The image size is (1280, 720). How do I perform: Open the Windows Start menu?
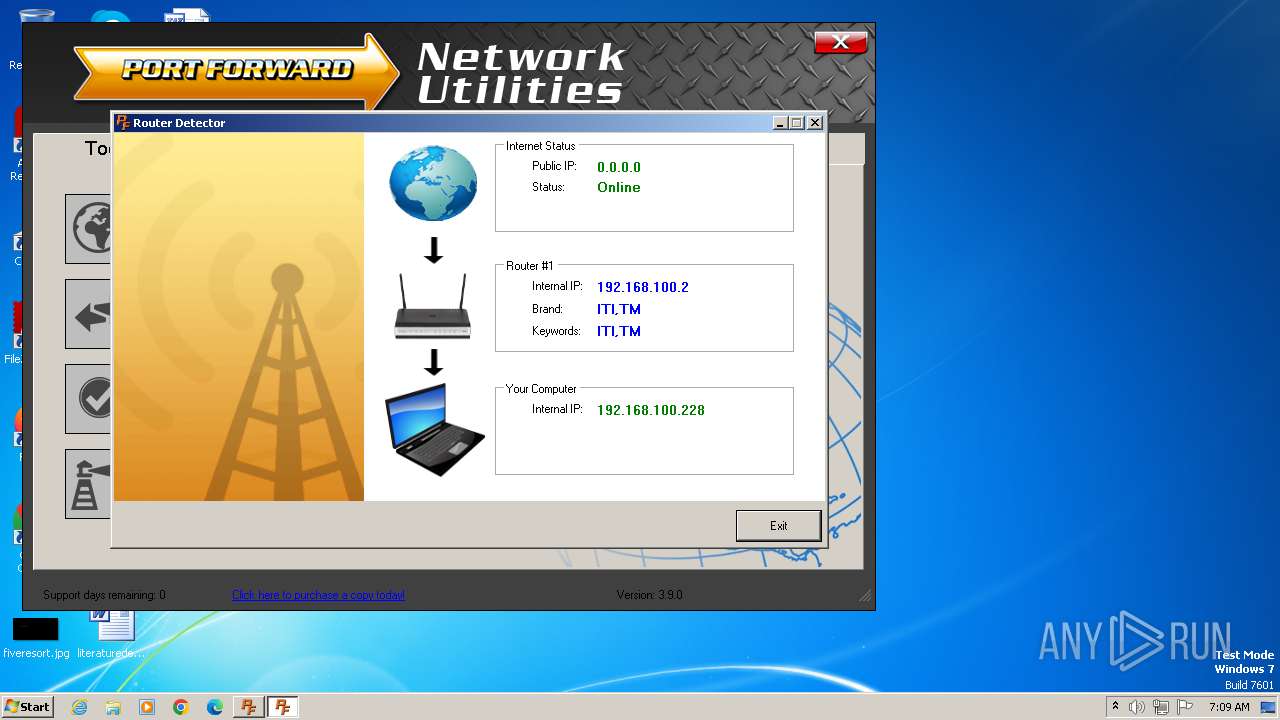[x=27, y=706]
